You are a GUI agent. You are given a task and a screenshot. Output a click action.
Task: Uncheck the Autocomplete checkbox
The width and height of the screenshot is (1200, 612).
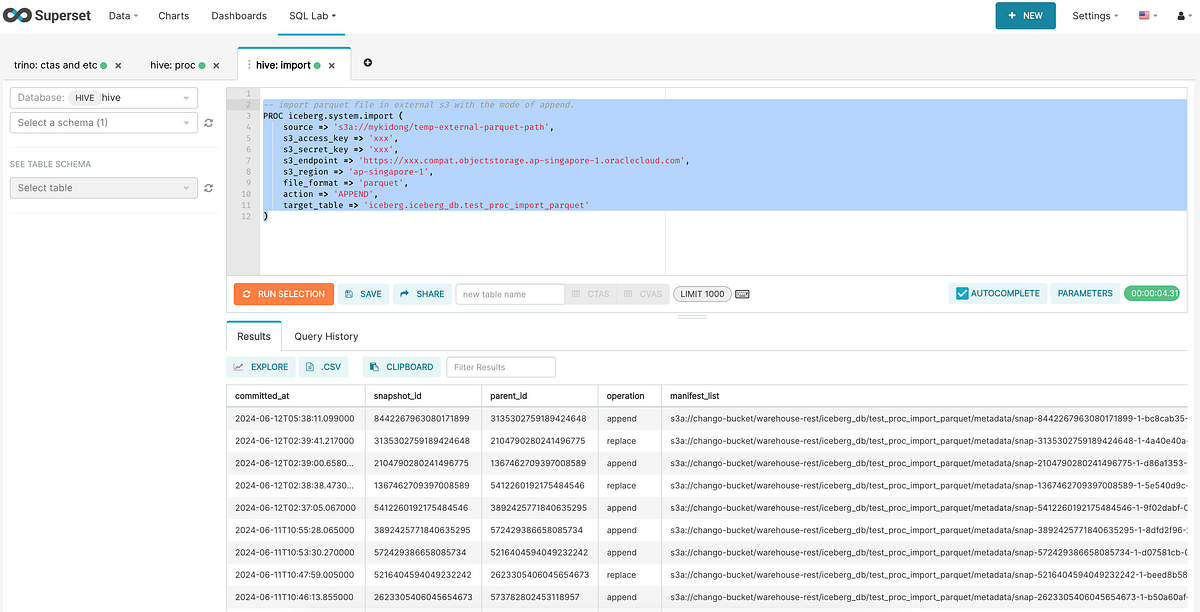(x=964, y=293)
